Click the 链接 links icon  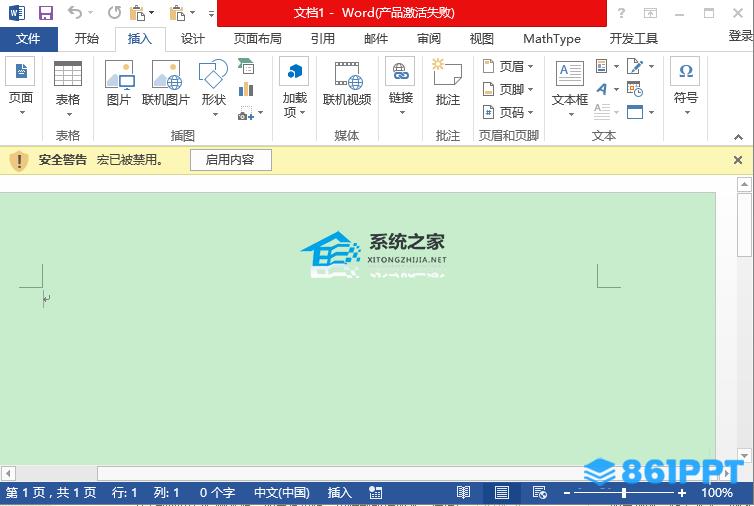(401, 71)
